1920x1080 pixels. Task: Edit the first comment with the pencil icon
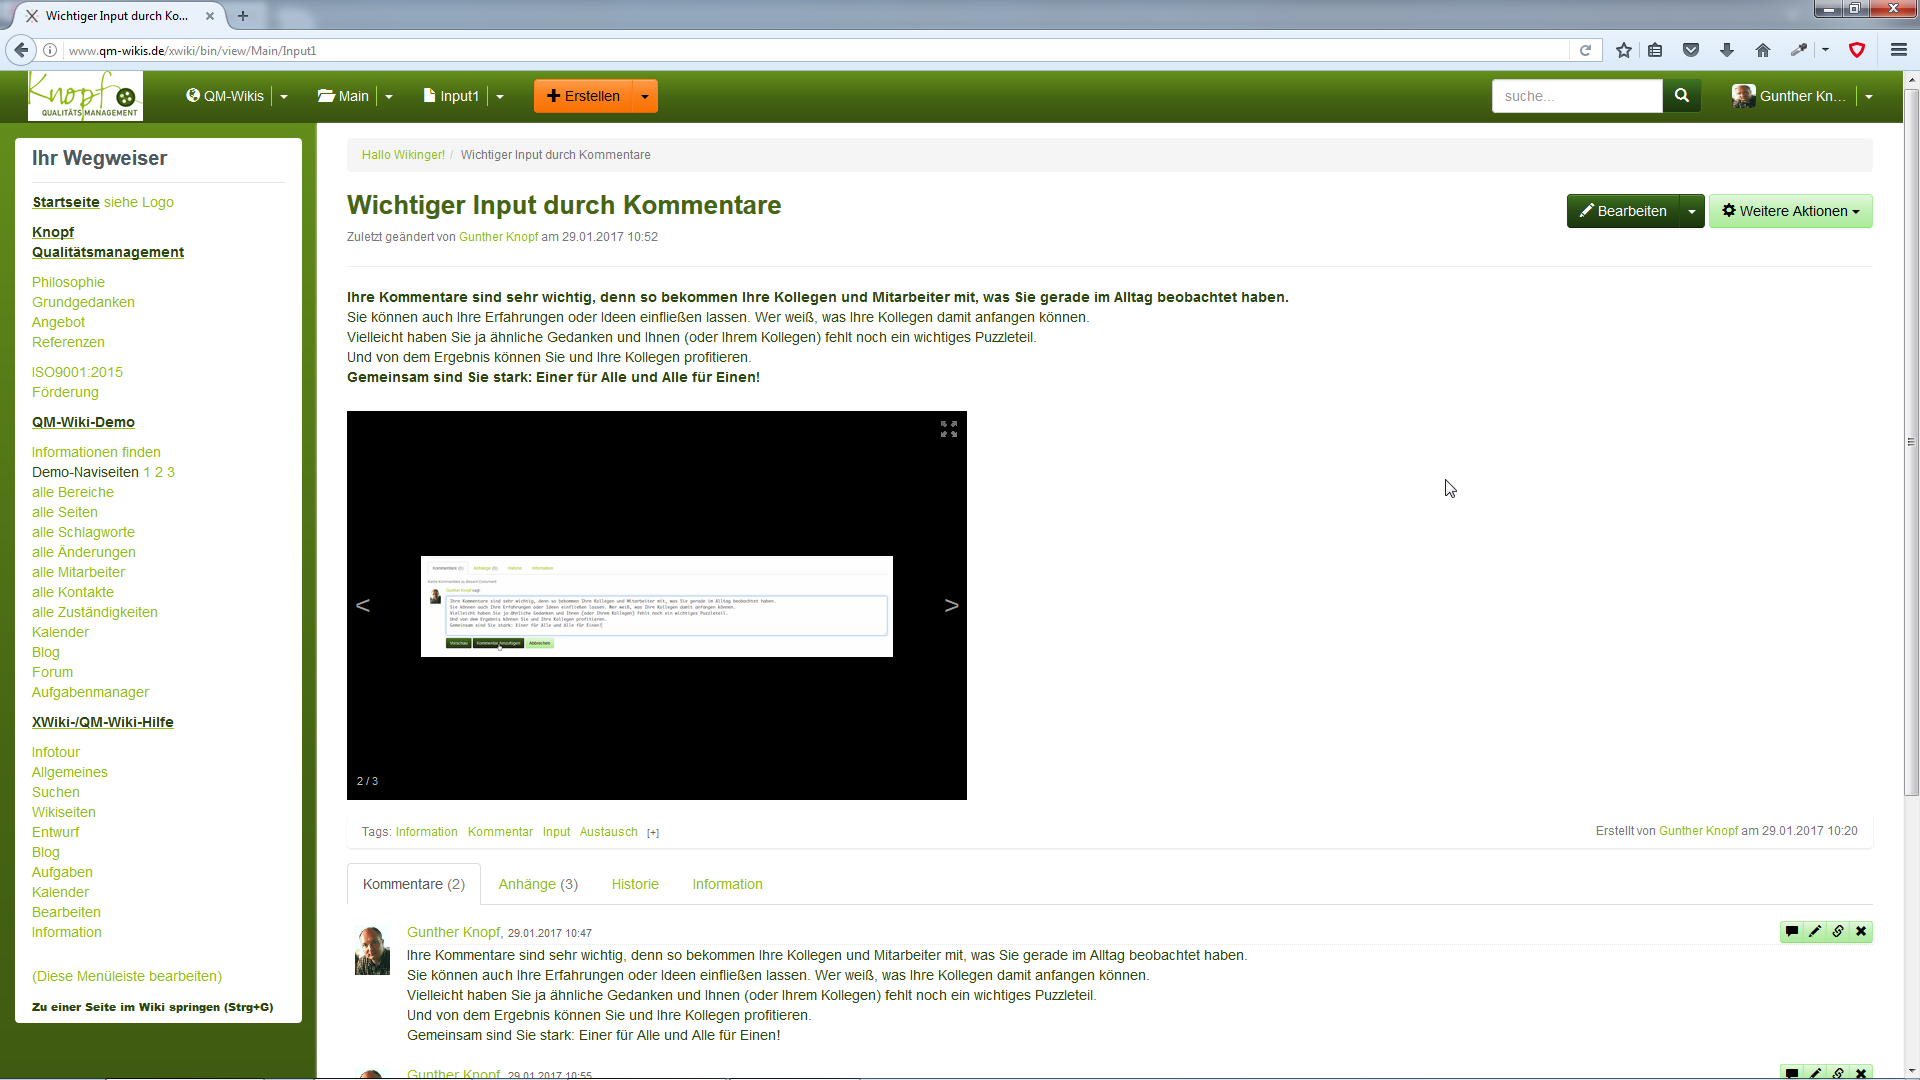pos(1815,931)
